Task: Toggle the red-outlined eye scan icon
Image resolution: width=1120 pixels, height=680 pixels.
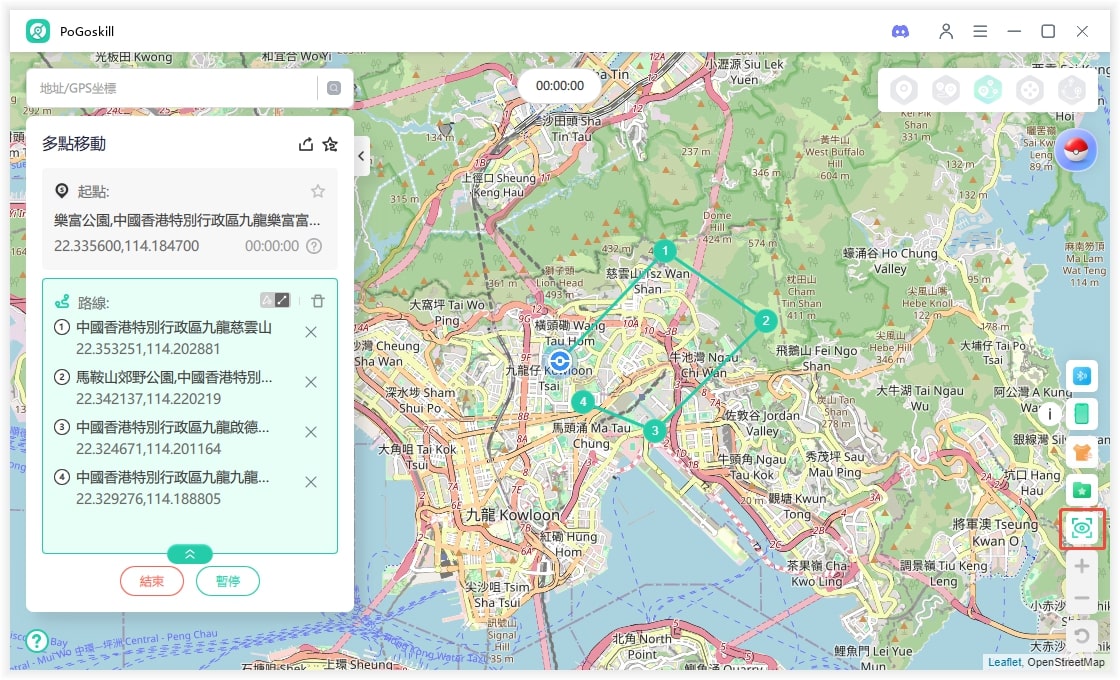Action: click(x=1081, y=528)
